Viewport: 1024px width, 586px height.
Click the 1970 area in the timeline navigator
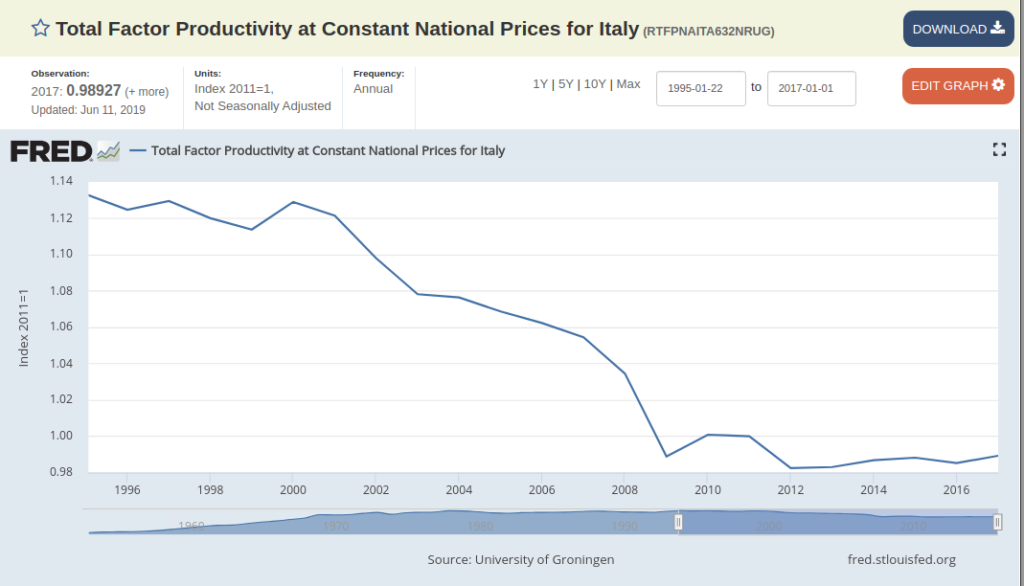(x=336, y=526)
